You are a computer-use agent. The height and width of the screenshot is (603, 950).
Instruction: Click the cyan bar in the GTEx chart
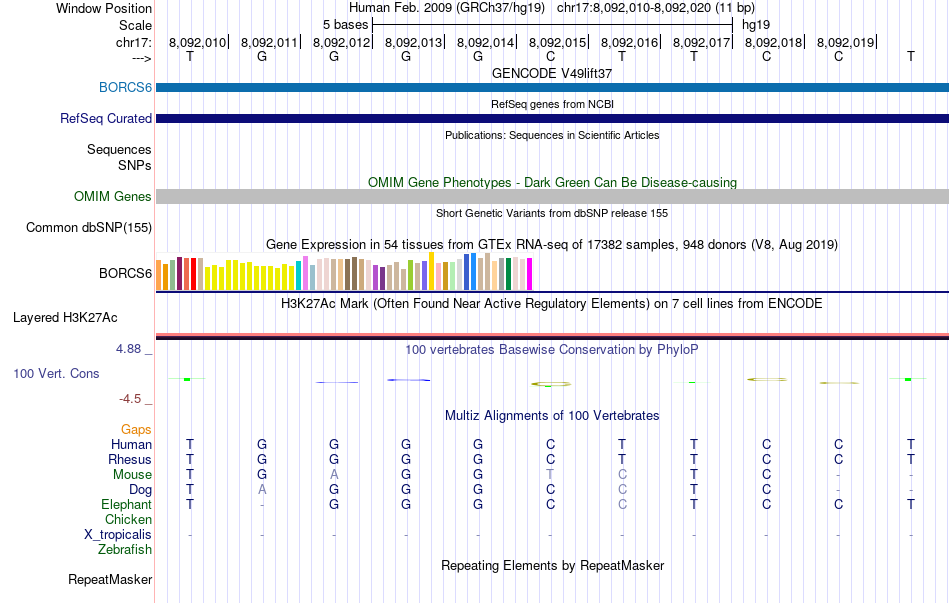[x=298, y=276]
